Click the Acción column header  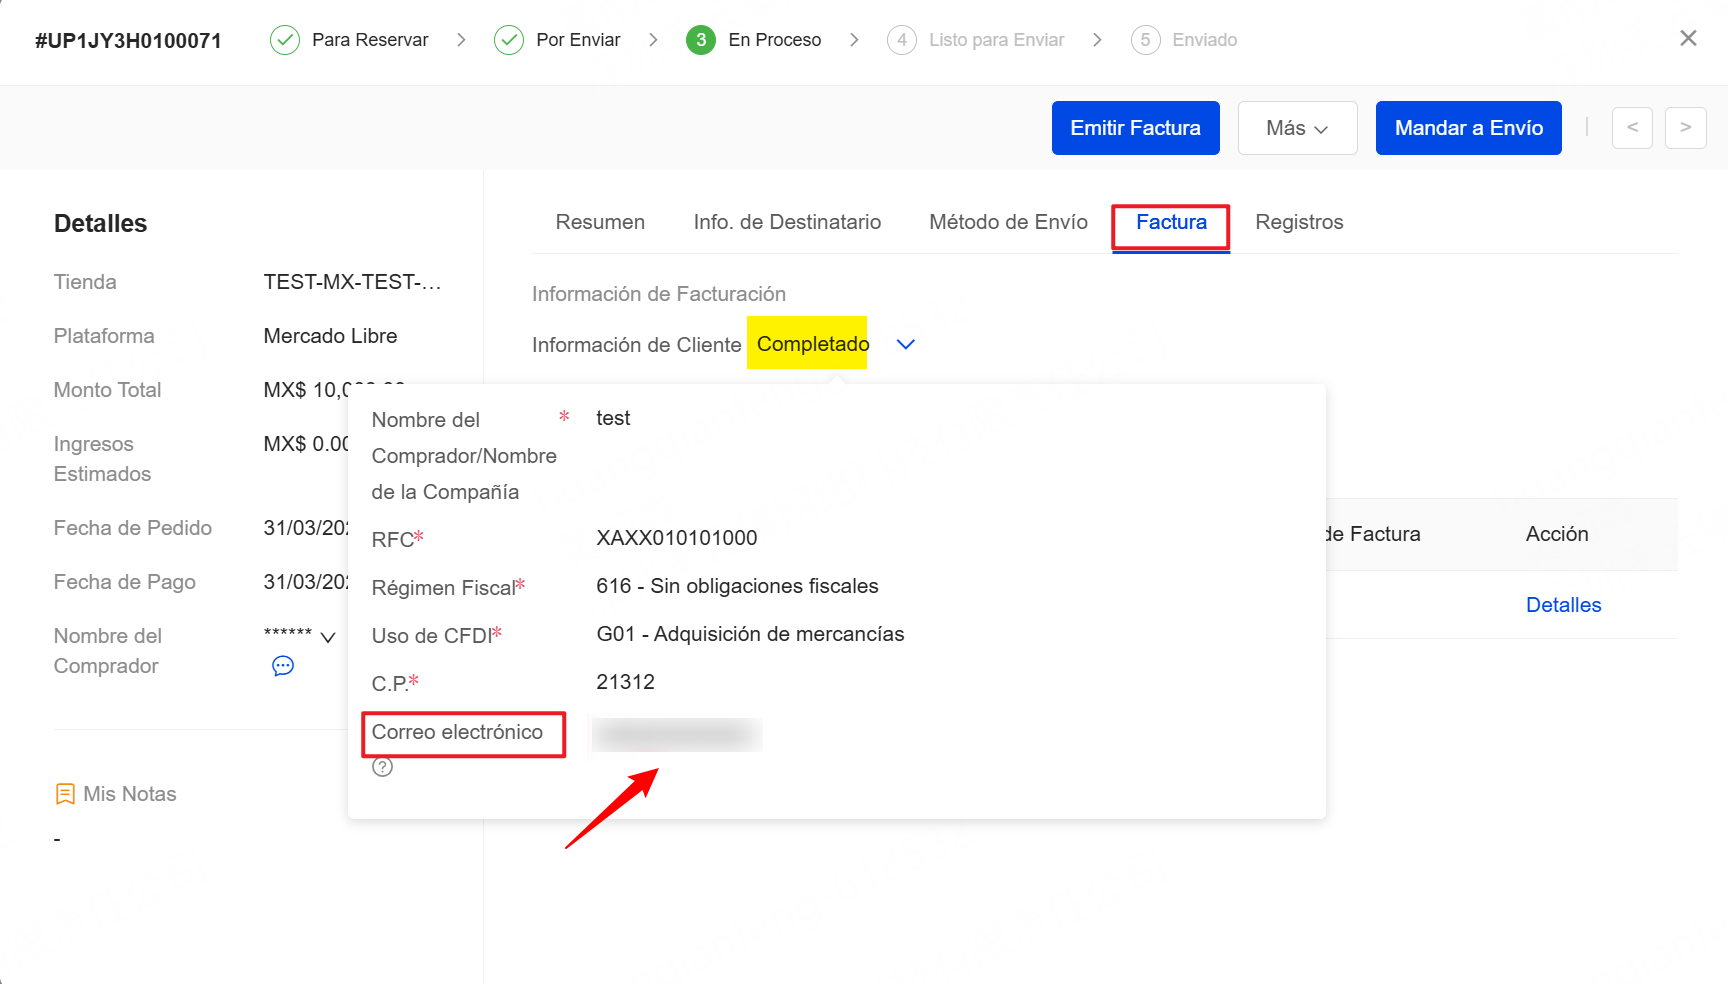click(x=1557, y=534)
